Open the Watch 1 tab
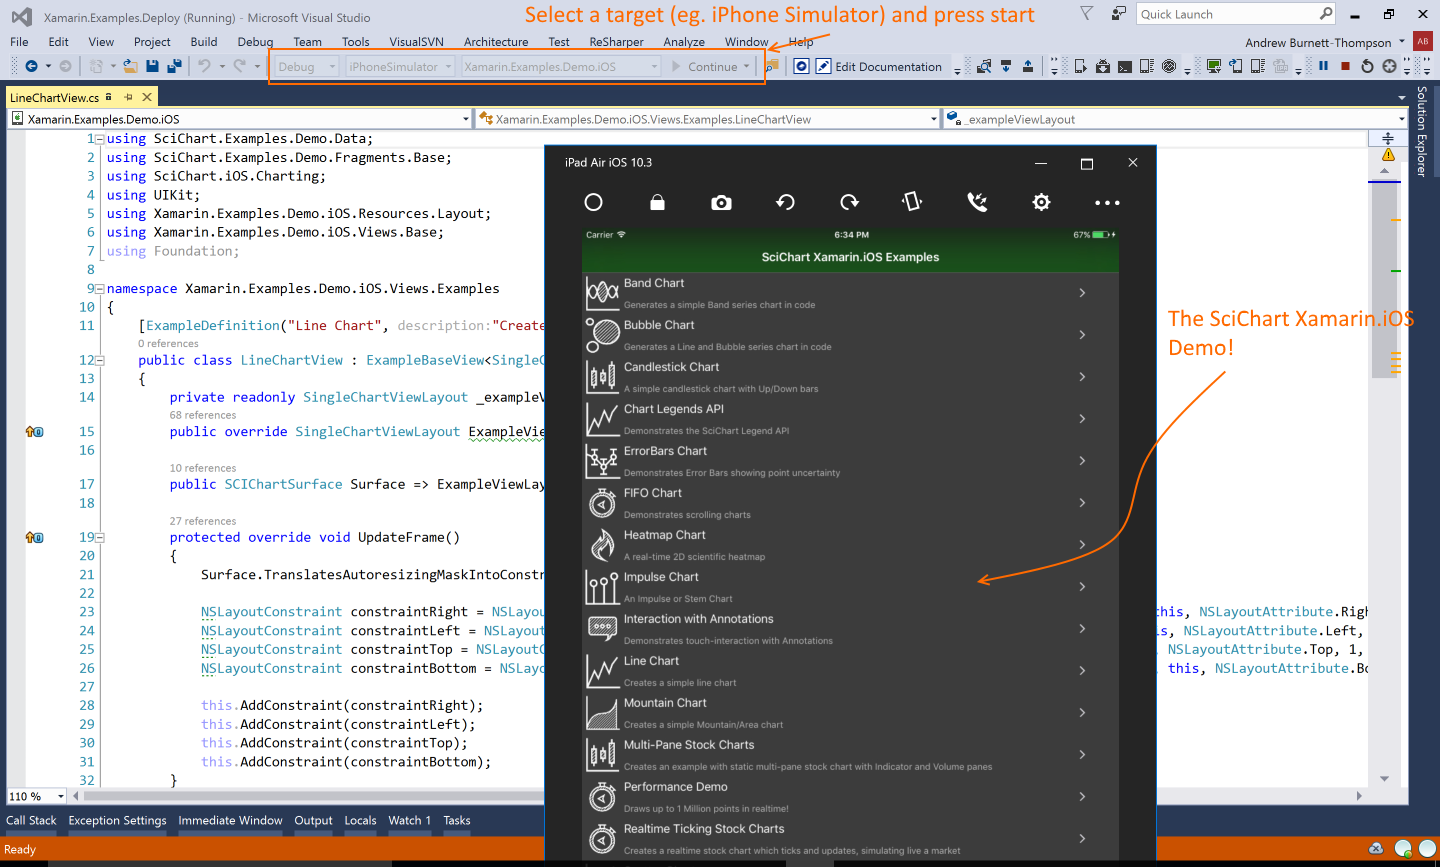 [409, 820]
